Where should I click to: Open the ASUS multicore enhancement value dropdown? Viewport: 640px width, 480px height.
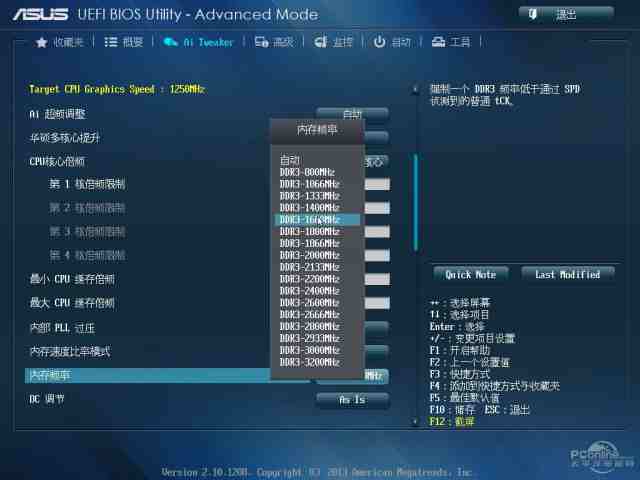376,138
